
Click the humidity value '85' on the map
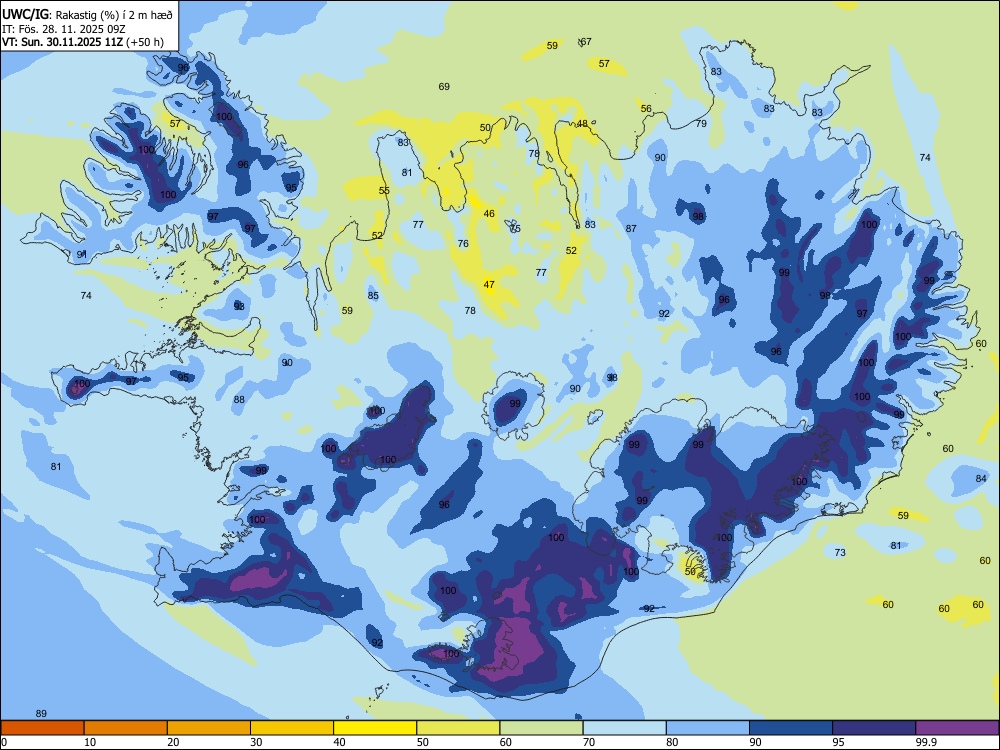point(373,295)
